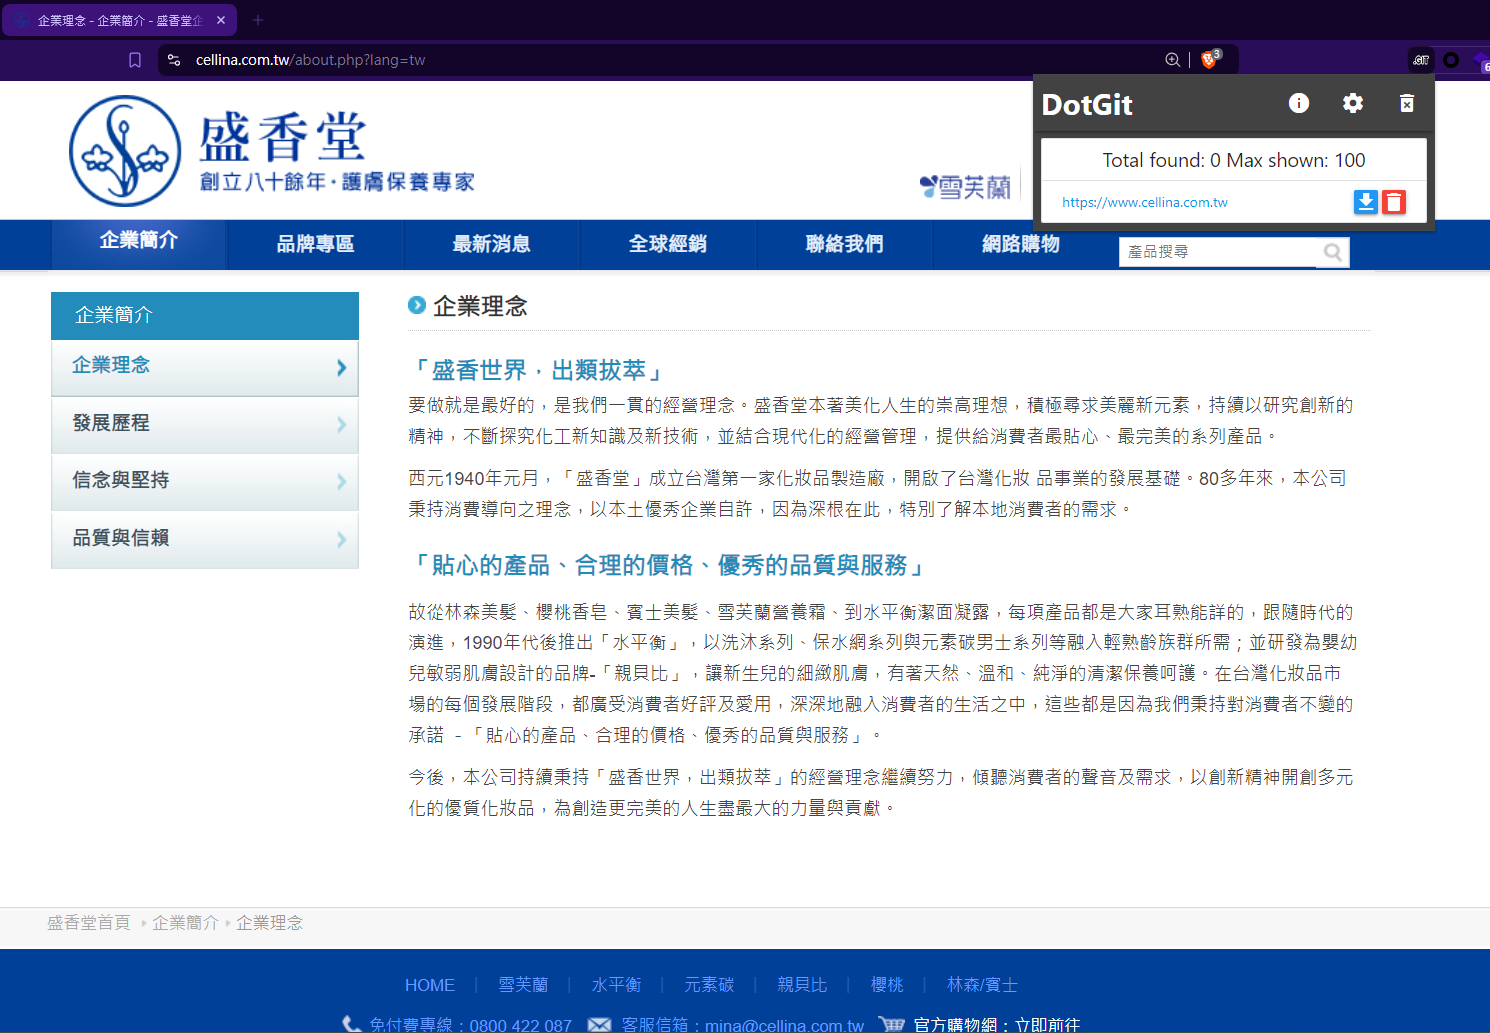This screenshot has height=1033, width=1490.
Task: Select the 企業理念 browser tab
Action: 120,20
